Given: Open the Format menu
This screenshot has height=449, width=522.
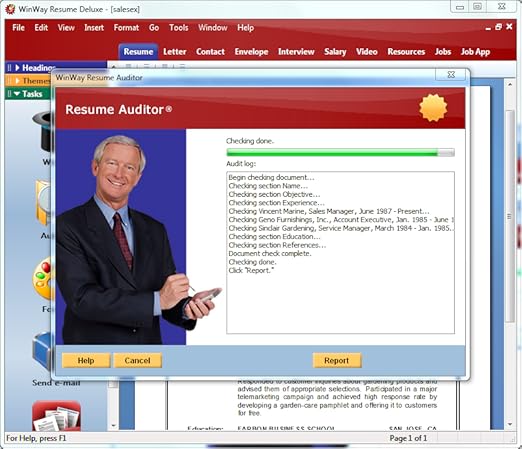Looking at the screenshot, I should pyautogui.click(x=126, y=28).
